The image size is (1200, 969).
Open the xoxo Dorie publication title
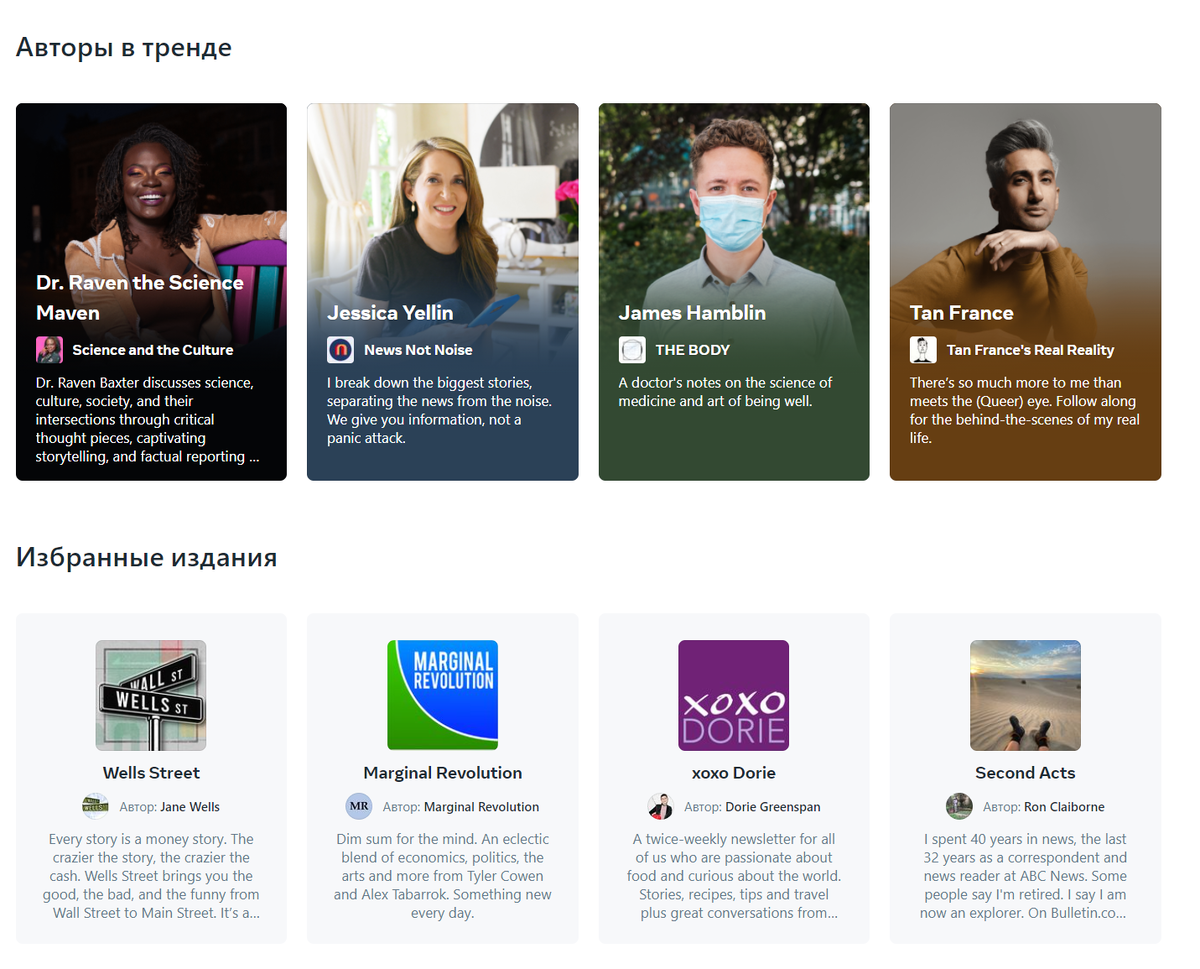point(734,773)
